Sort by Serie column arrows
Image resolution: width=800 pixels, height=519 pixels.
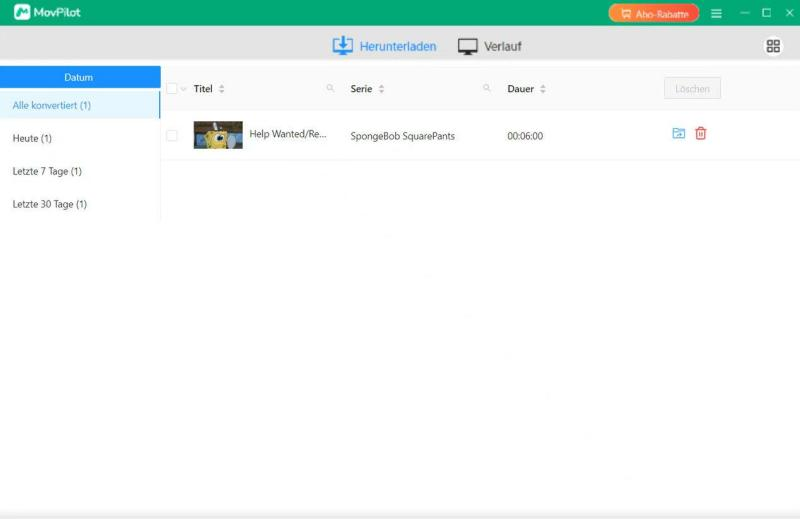(381, 89)
